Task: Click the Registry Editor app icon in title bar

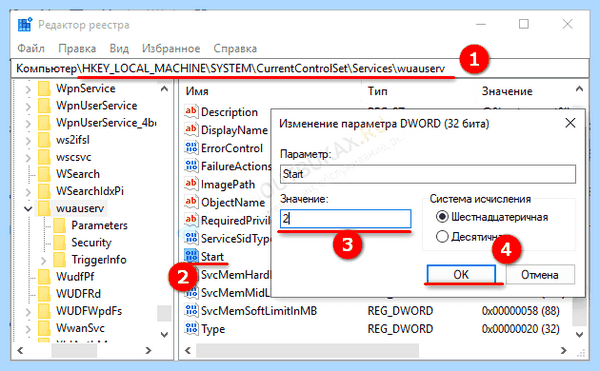Action: click(25, 24)
